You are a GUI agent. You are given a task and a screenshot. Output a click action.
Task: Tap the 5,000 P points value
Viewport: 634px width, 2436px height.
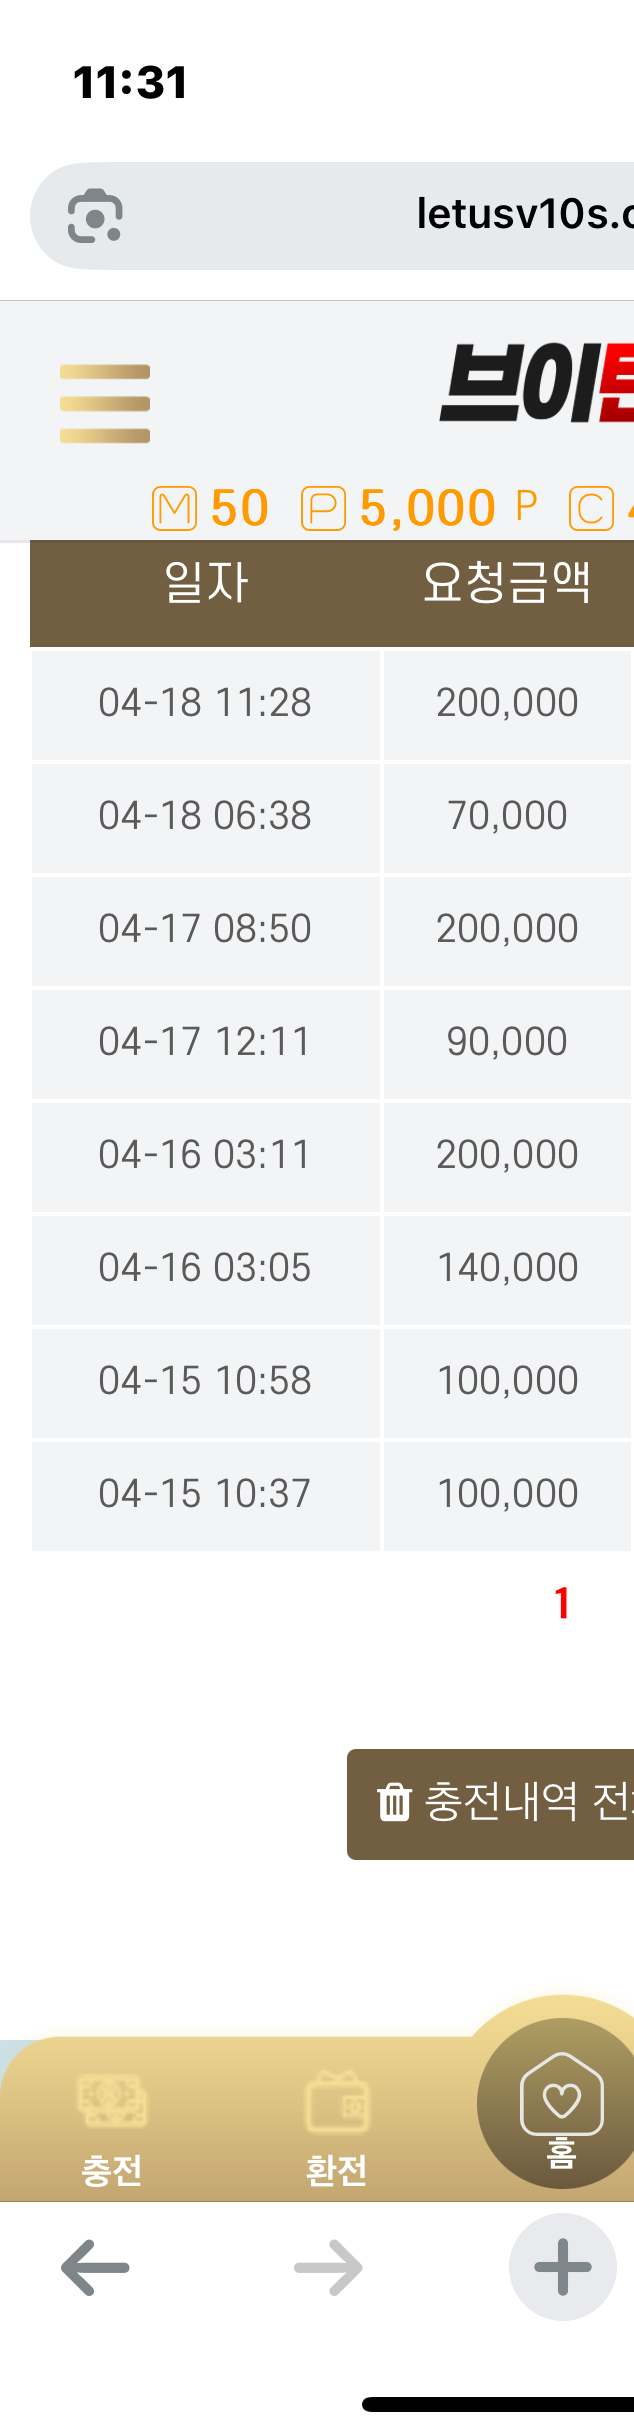428,508
